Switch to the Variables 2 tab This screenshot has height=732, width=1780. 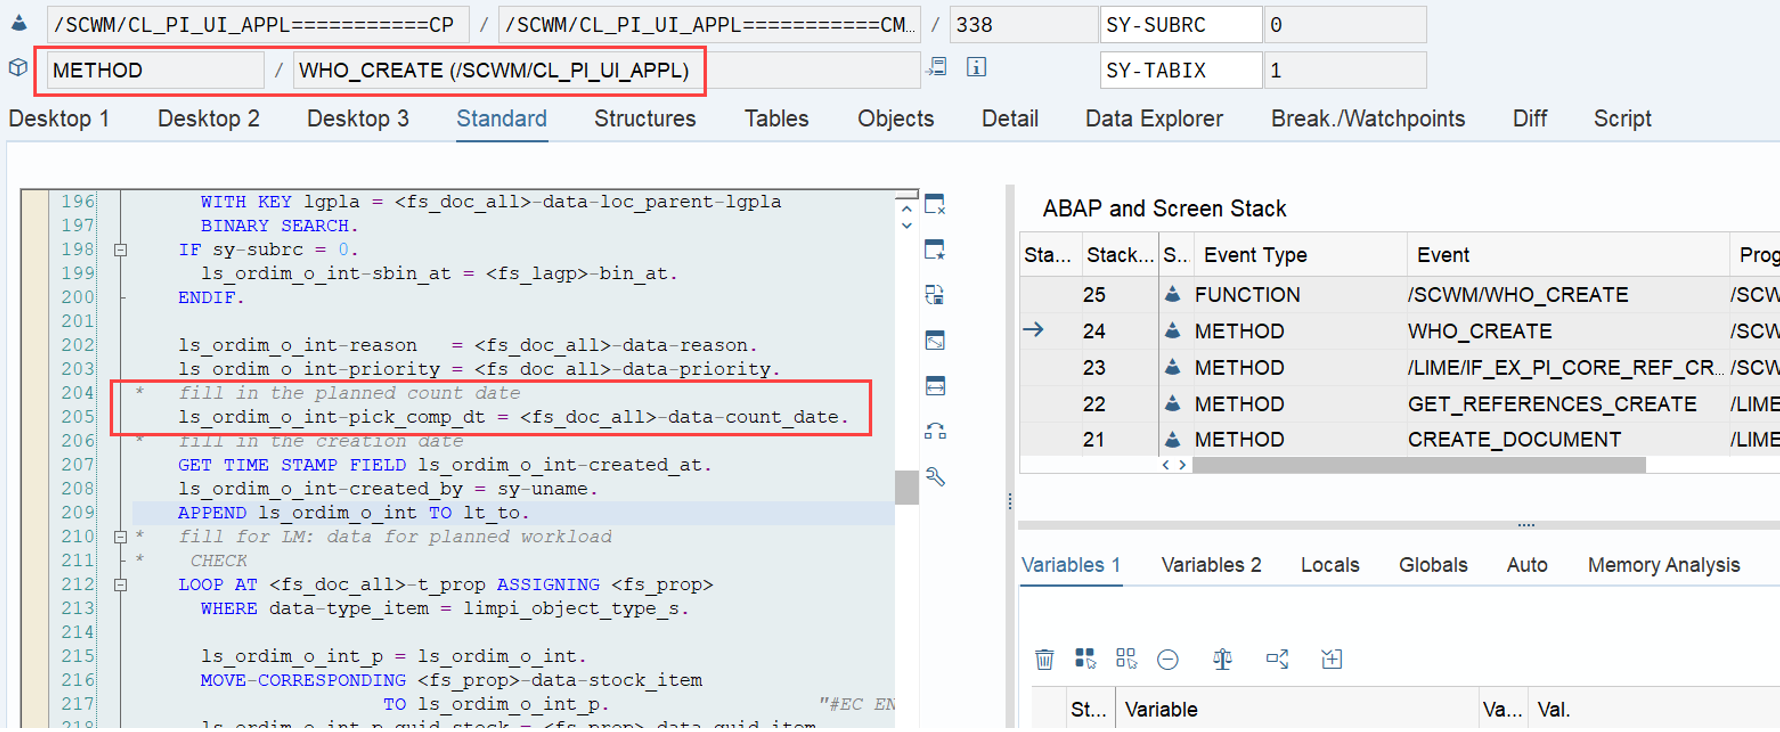(1211, 565)
